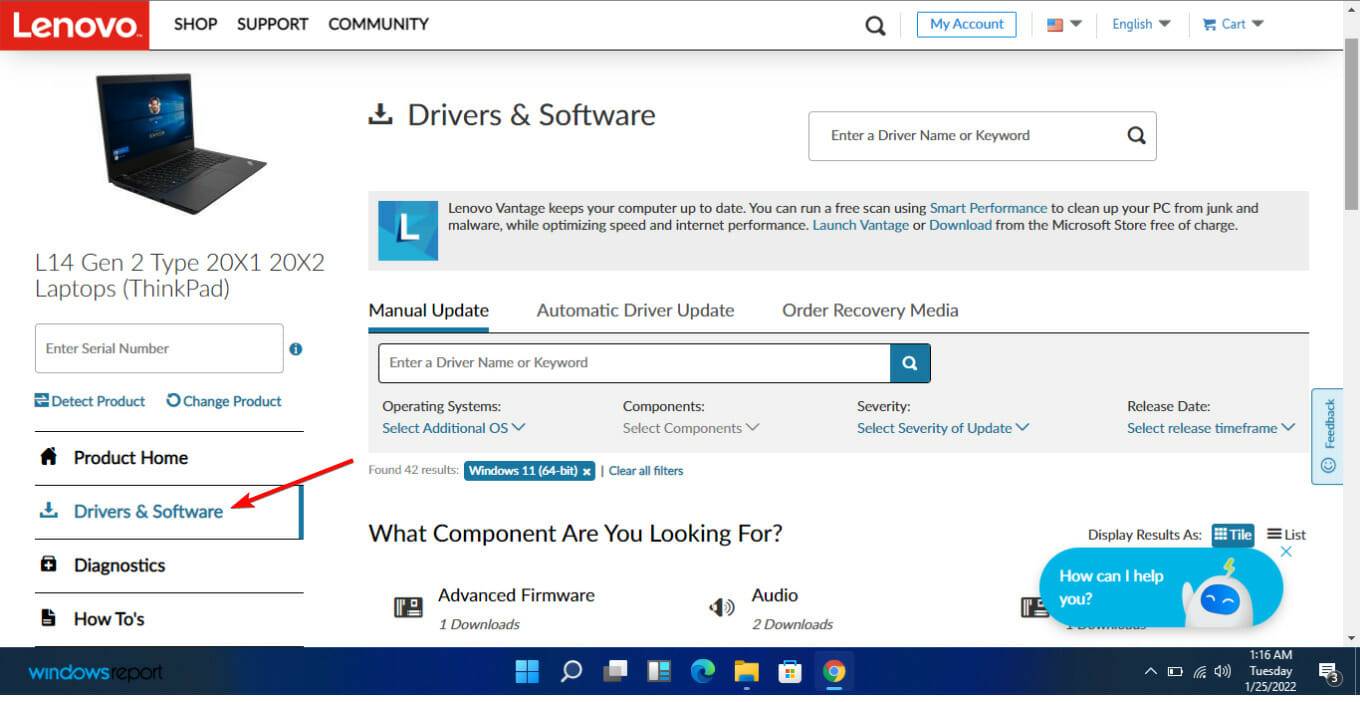Screen dimensions: 1360x702
Task: Click the Detect Product link
Action: pos(90,401)
